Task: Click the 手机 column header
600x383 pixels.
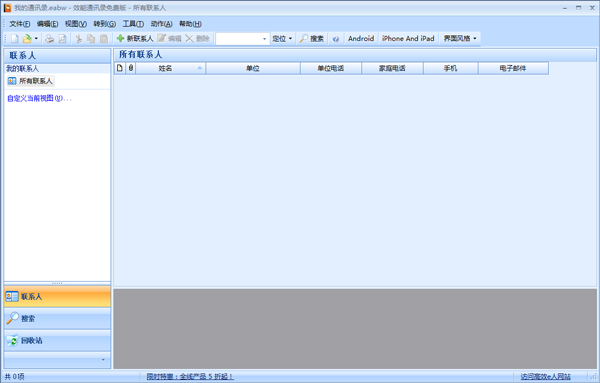Action: point(450,68)
